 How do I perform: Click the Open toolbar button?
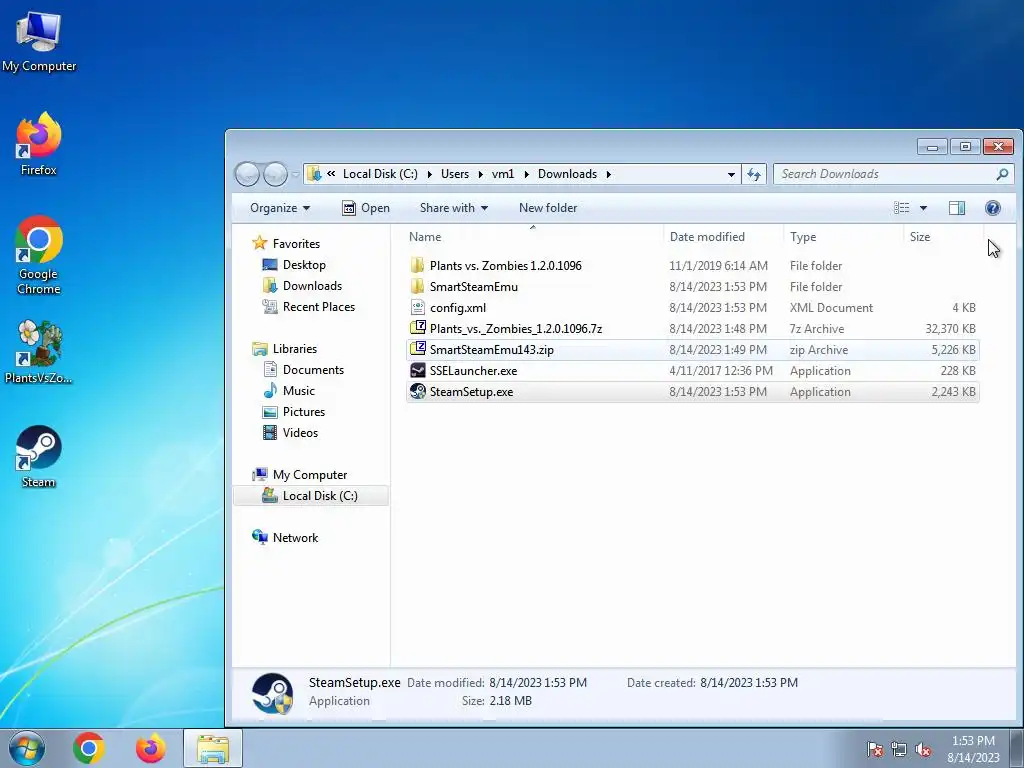[366, 208]
